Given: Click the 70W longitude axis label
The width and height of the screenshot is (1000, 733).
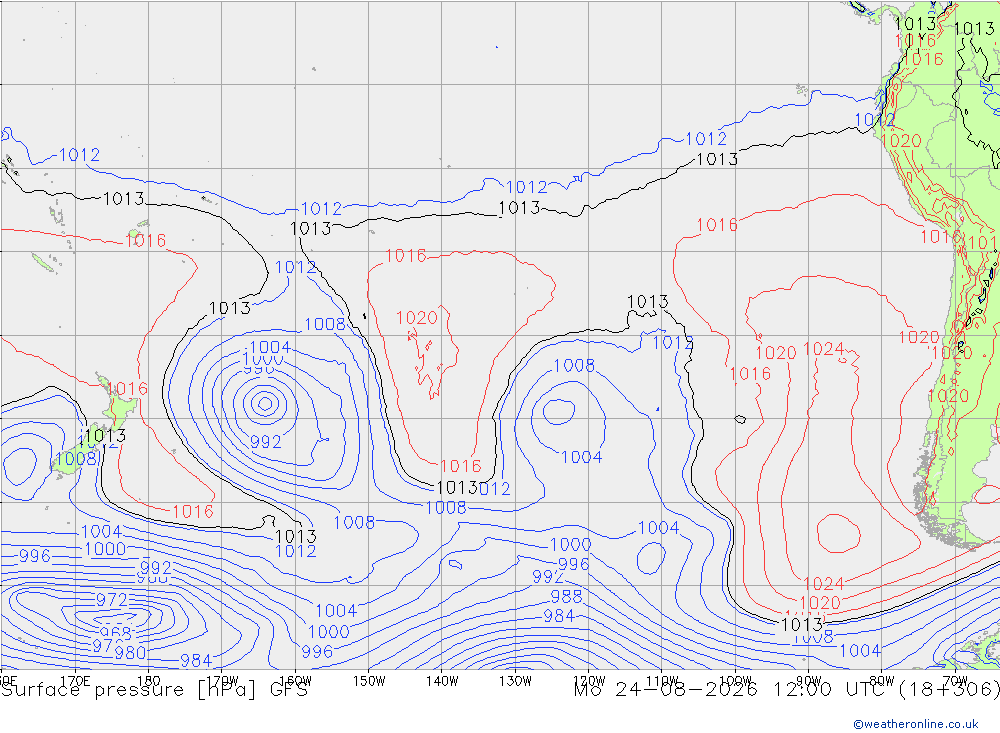Looking at the screenshot, I should tap(955, 681).
